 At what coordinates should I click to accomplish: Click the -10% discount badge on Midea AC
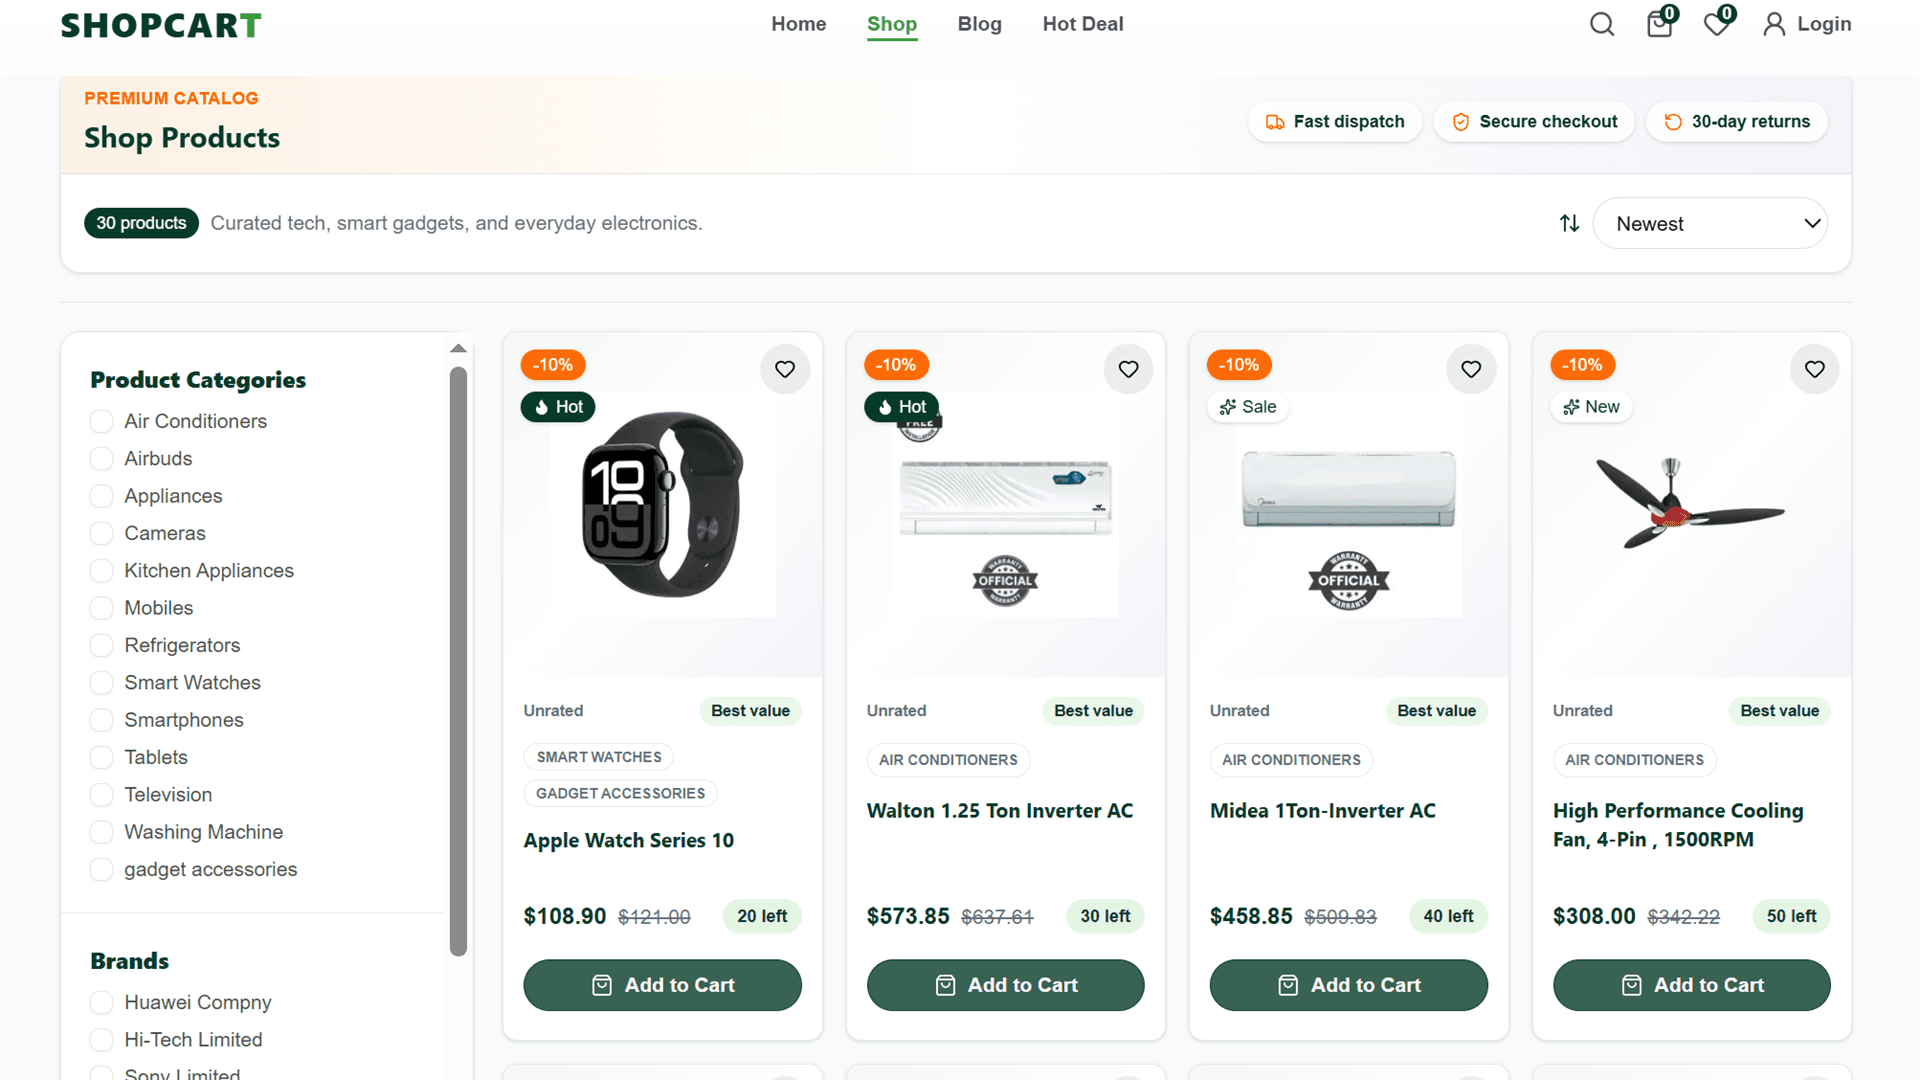[1240, 365]
